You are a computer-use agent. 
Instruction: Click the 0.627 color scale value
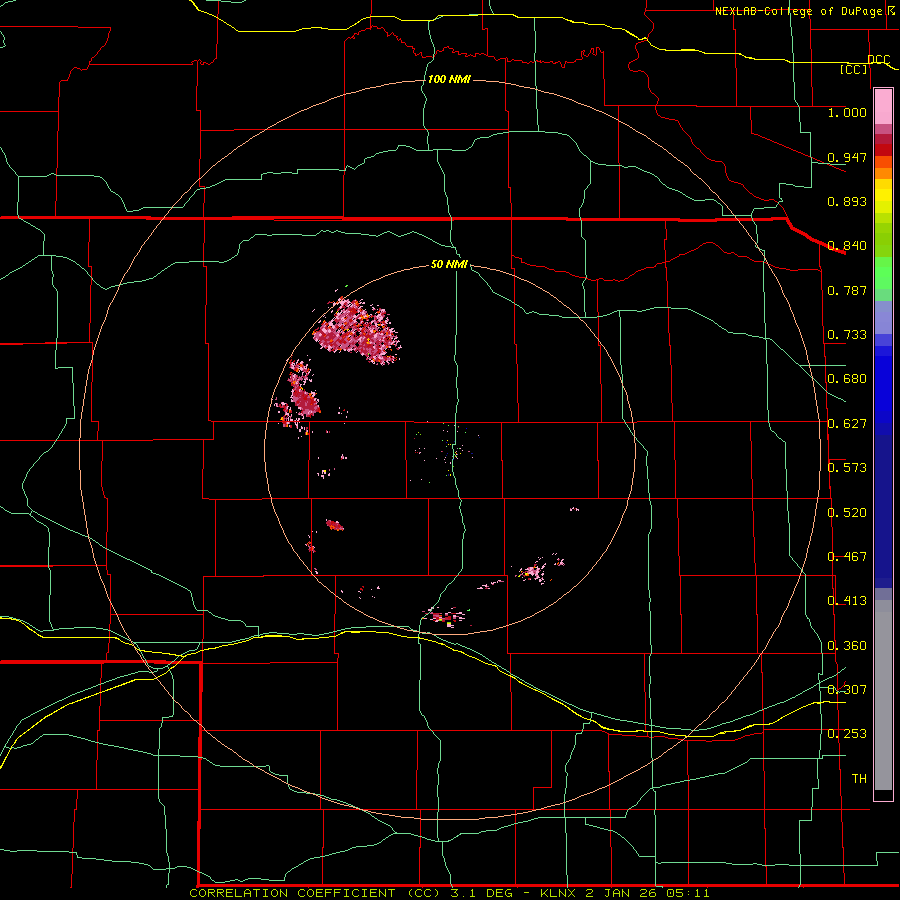(847, 424)
